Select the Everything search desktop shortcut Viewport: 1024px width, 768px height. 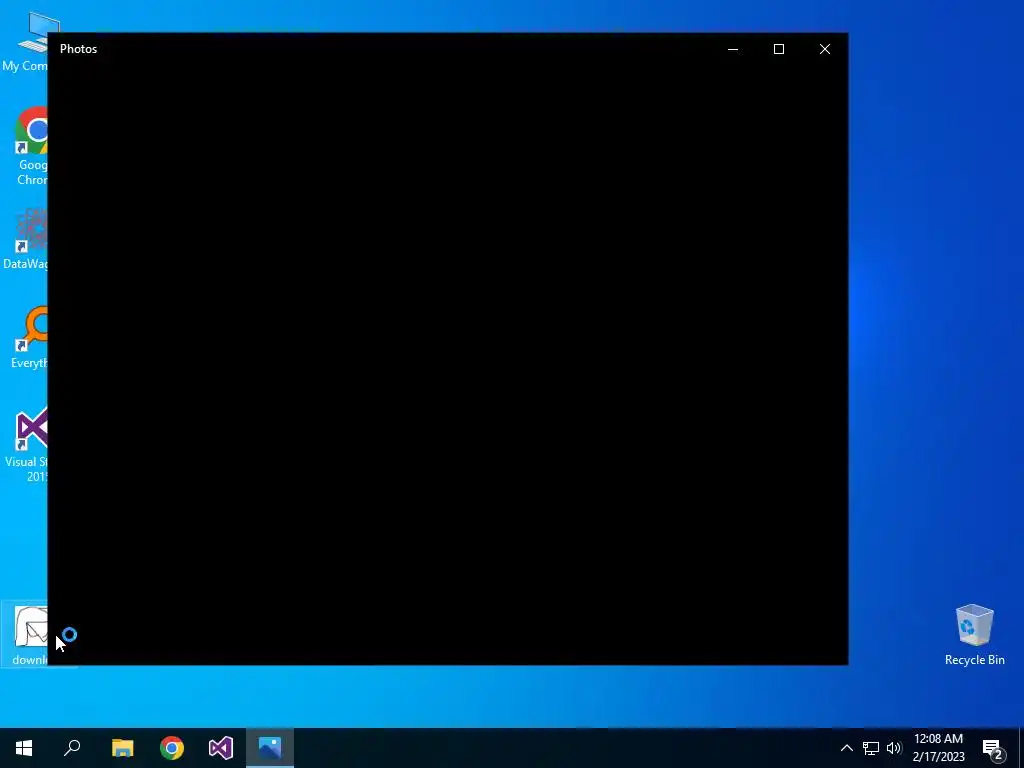[30, 338]
